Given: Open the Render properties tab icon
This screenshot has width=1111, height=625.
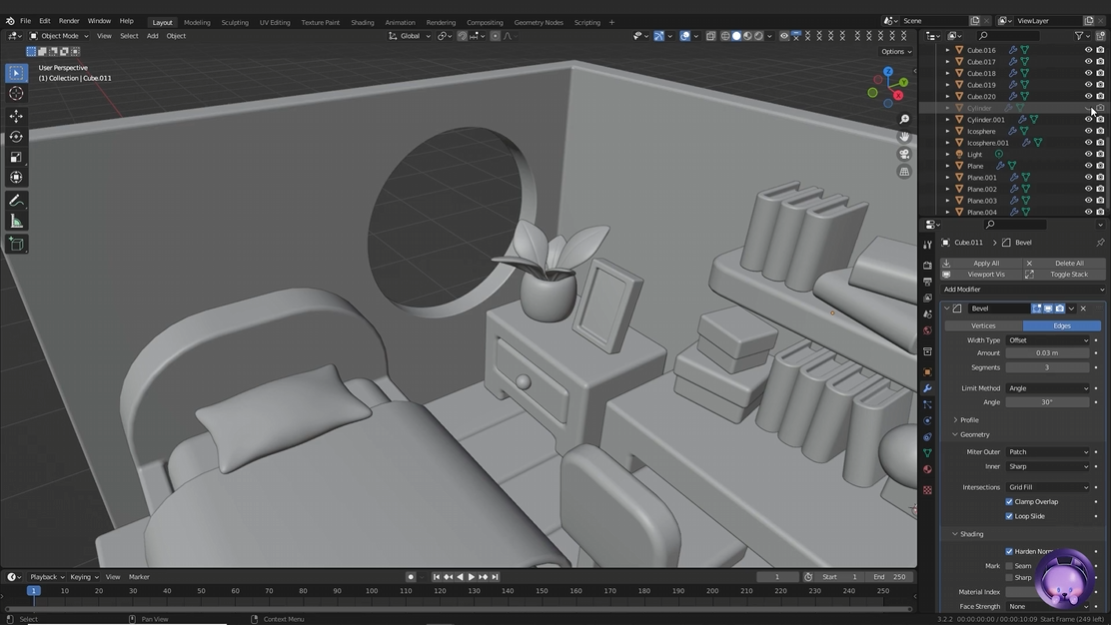Looking at the screenshot, I should [927, 265].
